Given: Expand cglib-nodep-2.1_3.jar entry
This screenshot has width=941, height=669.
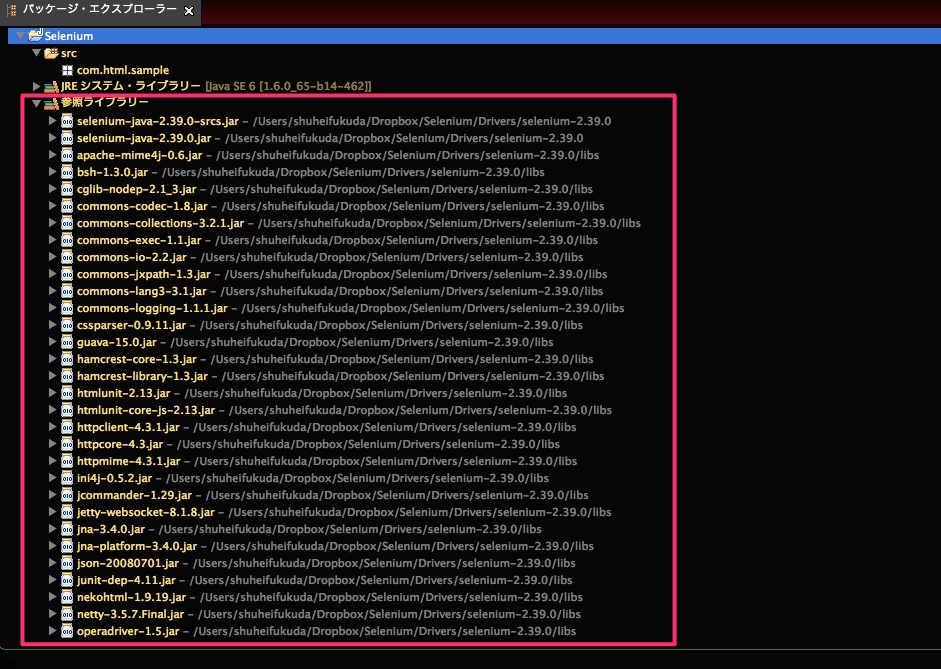Looking at the screenshot, I should (x=52, y=188).
